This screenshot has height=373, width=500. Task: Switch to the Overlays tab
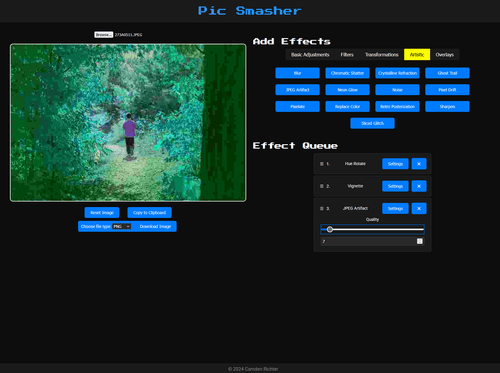click(445, 55)
